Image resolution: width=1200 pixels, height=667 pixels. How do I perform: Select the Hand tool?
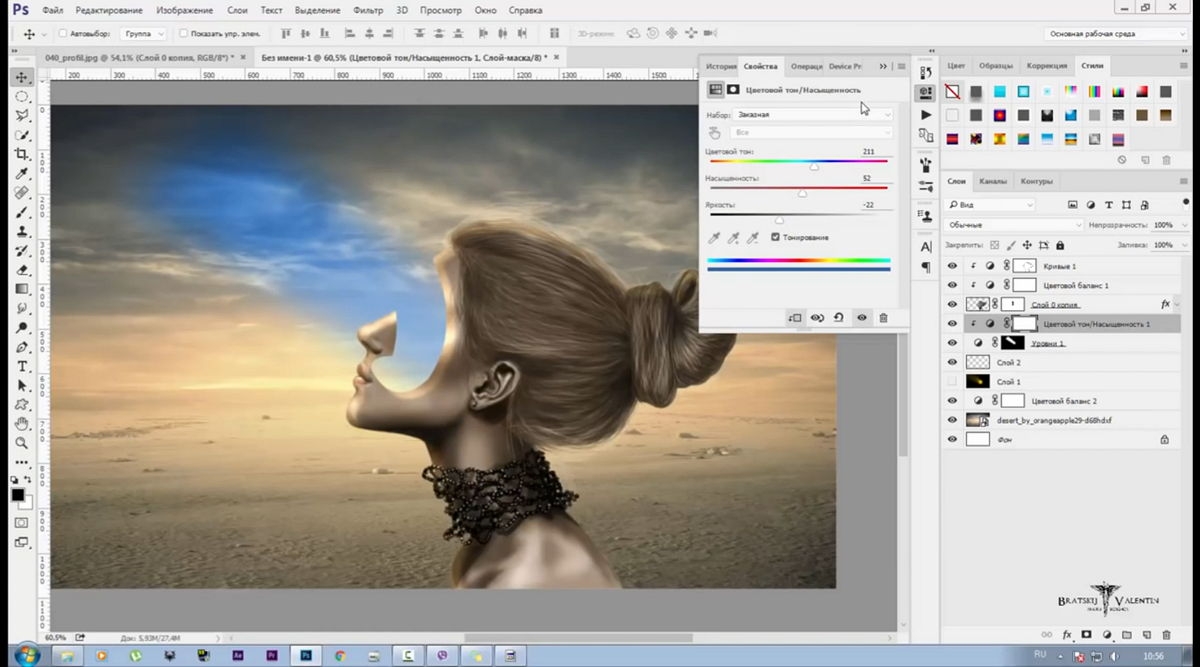tap(22, 424)
